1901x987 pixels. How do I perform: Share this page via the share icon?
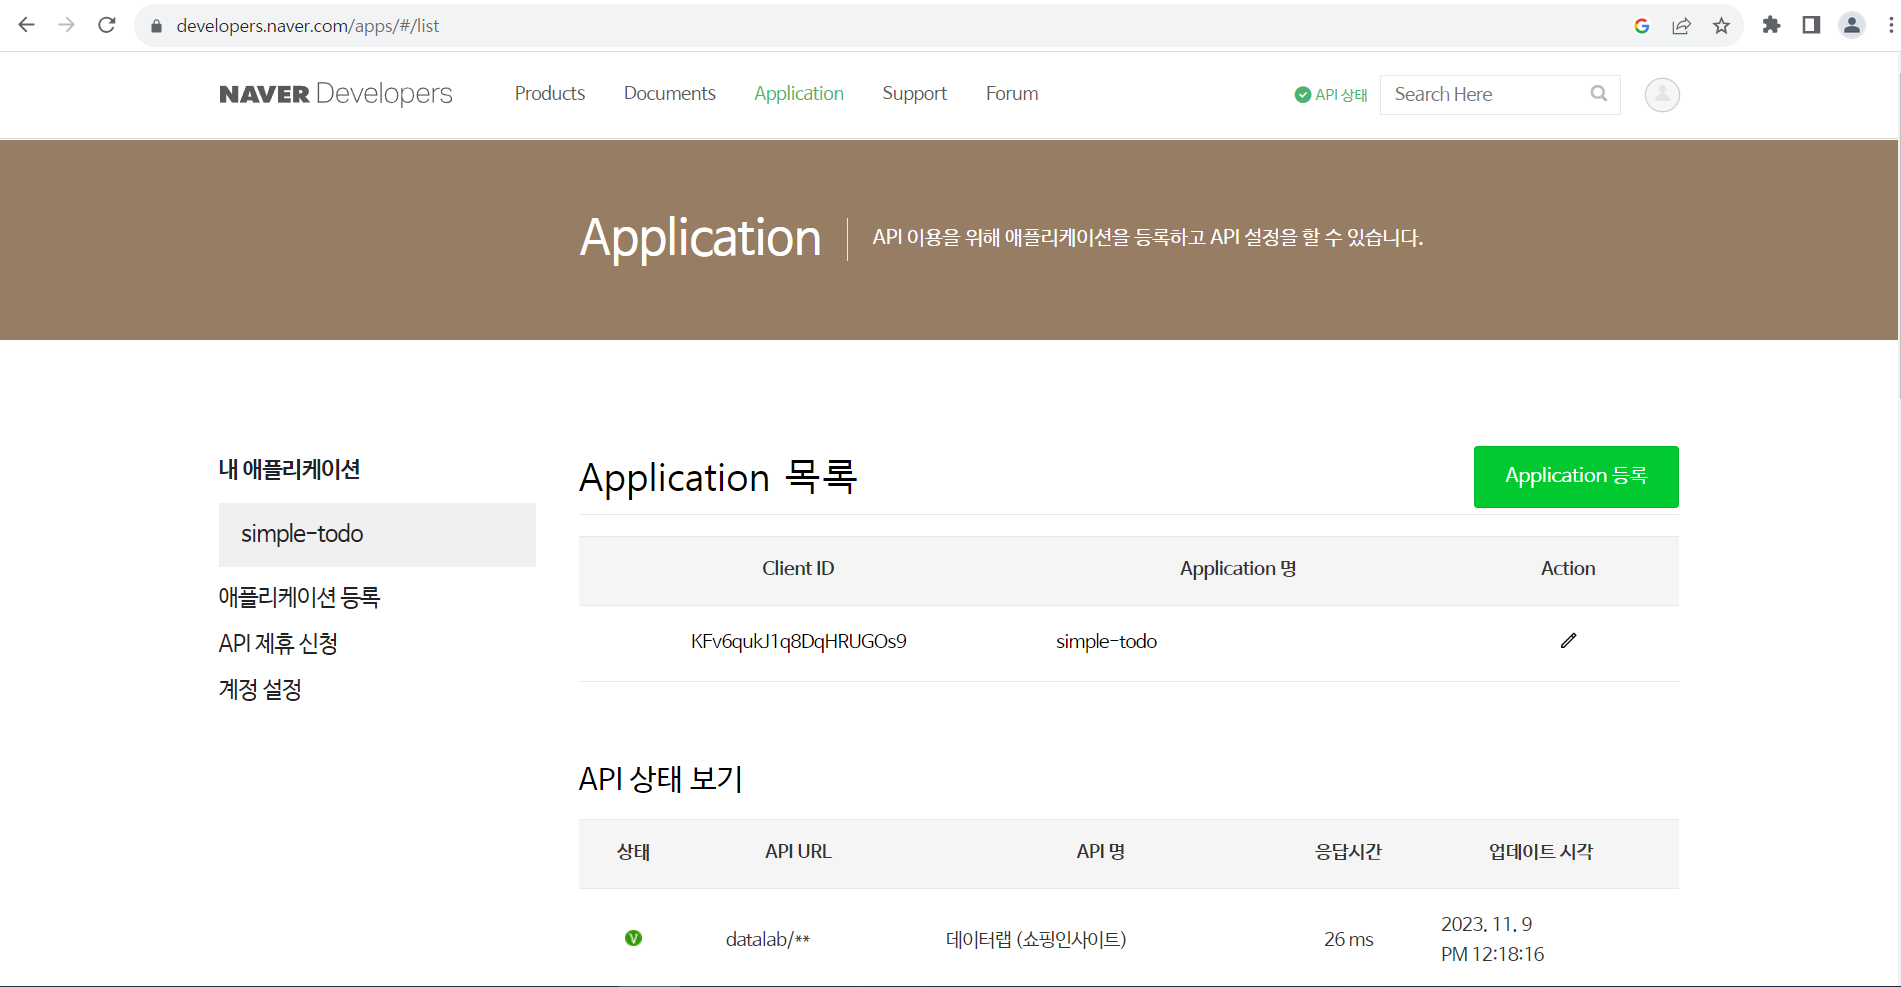pyautogui.click(x=1682, y=26)
